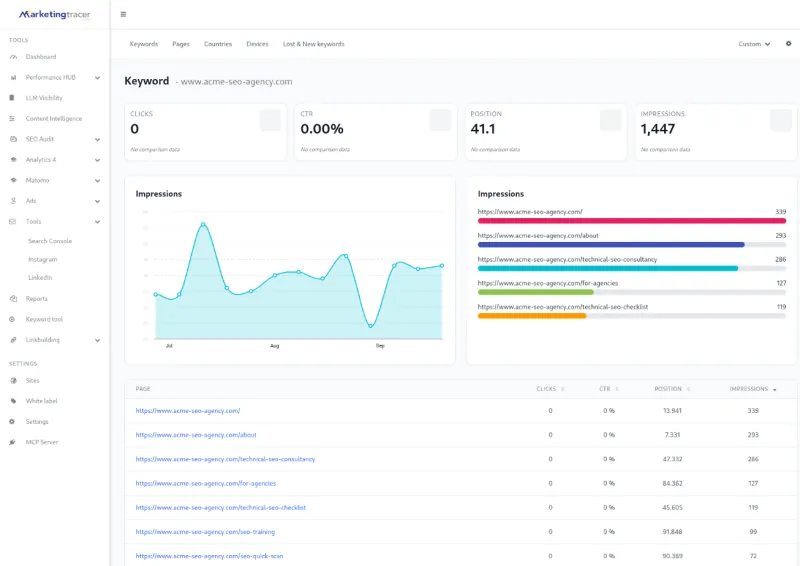Open Search Console submenu item
This screenshot has height=566, width=800.
(50, 241)
